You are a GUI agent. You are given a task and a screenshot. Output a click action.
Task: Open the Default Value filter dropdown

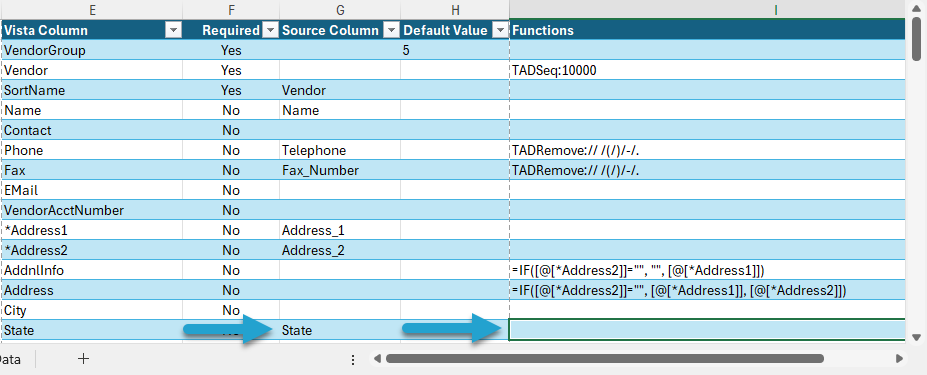click(x=500, y=30)
